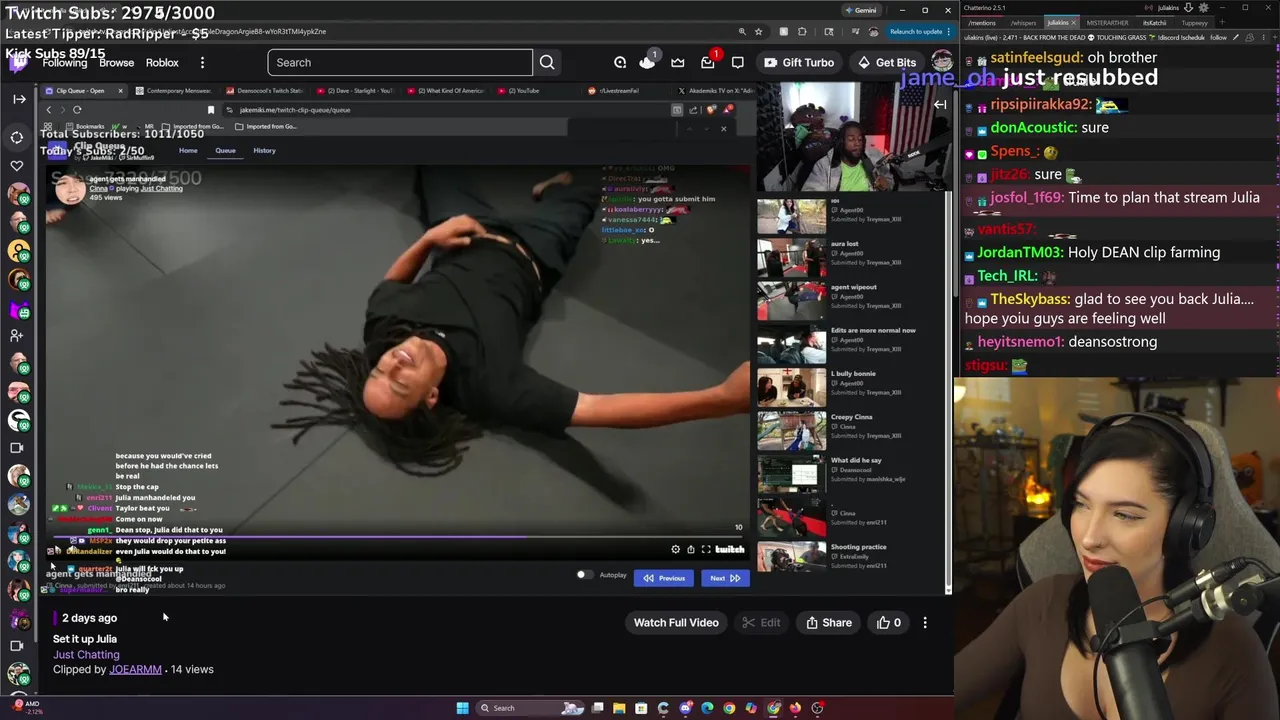1280x720 pixels.
Task: Add a new Chatterino tab
Action: 1222,22
